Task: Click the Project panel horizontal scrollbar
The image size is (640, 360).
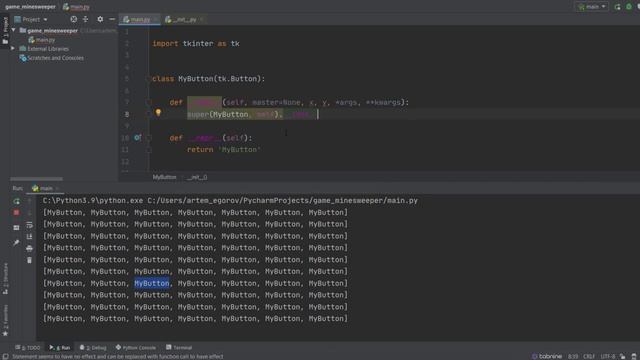Action: coord(36,179)
